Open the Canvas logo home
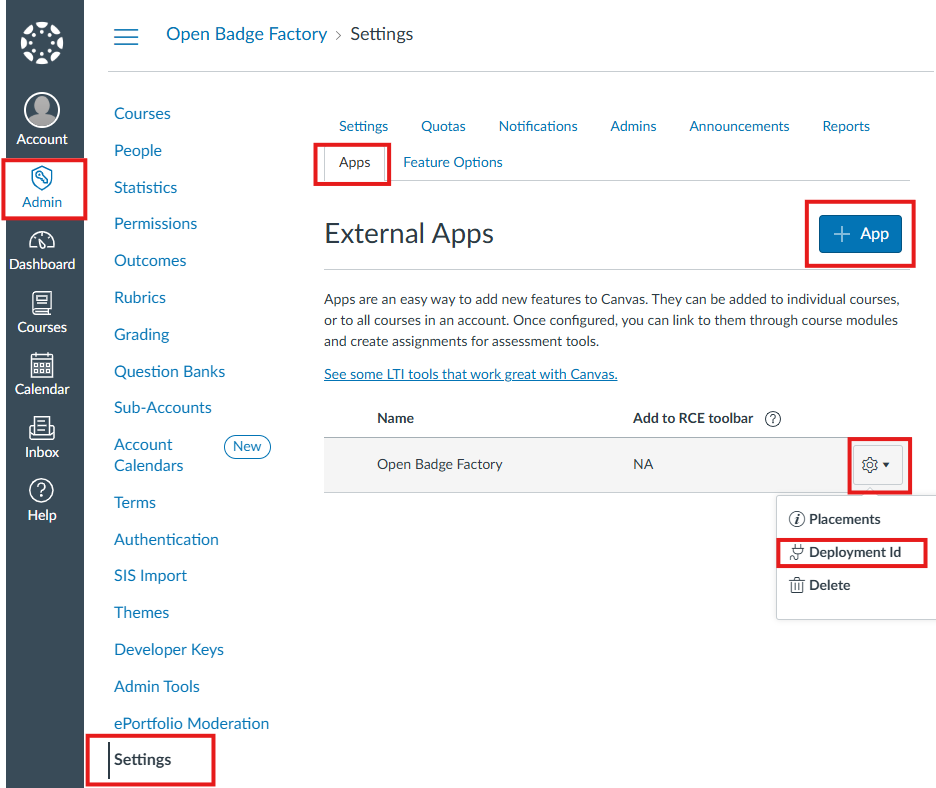Image resolution: width=936 pixels, height=788 pixels. click(42, 42)
